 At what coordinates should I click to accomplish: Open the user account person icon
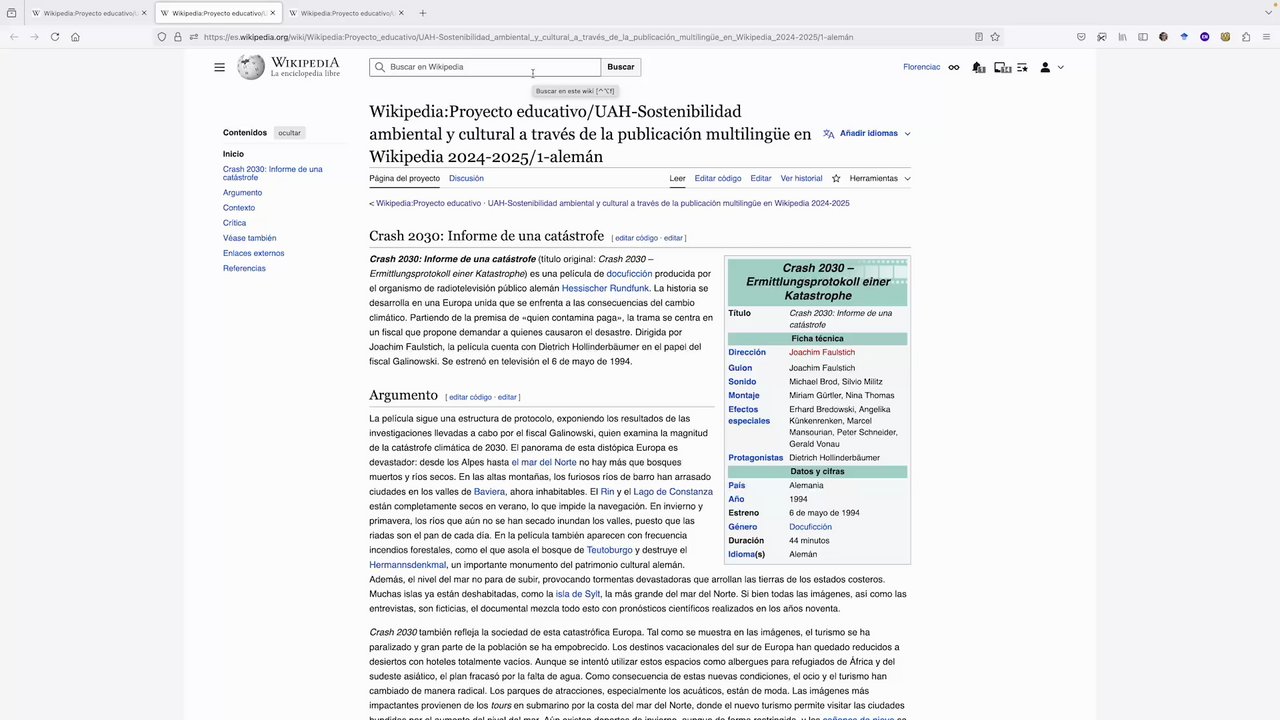pyautogui.click(x=1045, y=67)
